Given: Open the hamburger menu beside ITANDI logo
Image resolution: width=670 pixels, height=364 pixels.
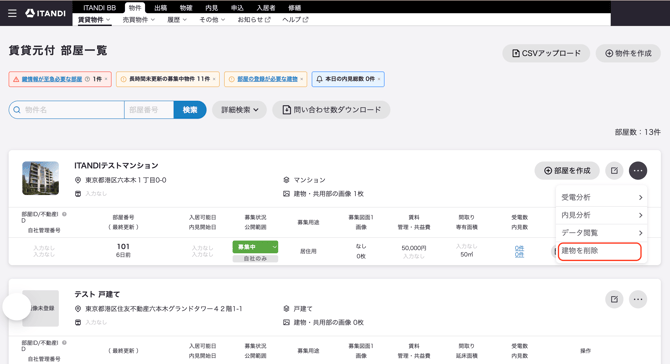Looking at the screenshot, I should 12,13.
